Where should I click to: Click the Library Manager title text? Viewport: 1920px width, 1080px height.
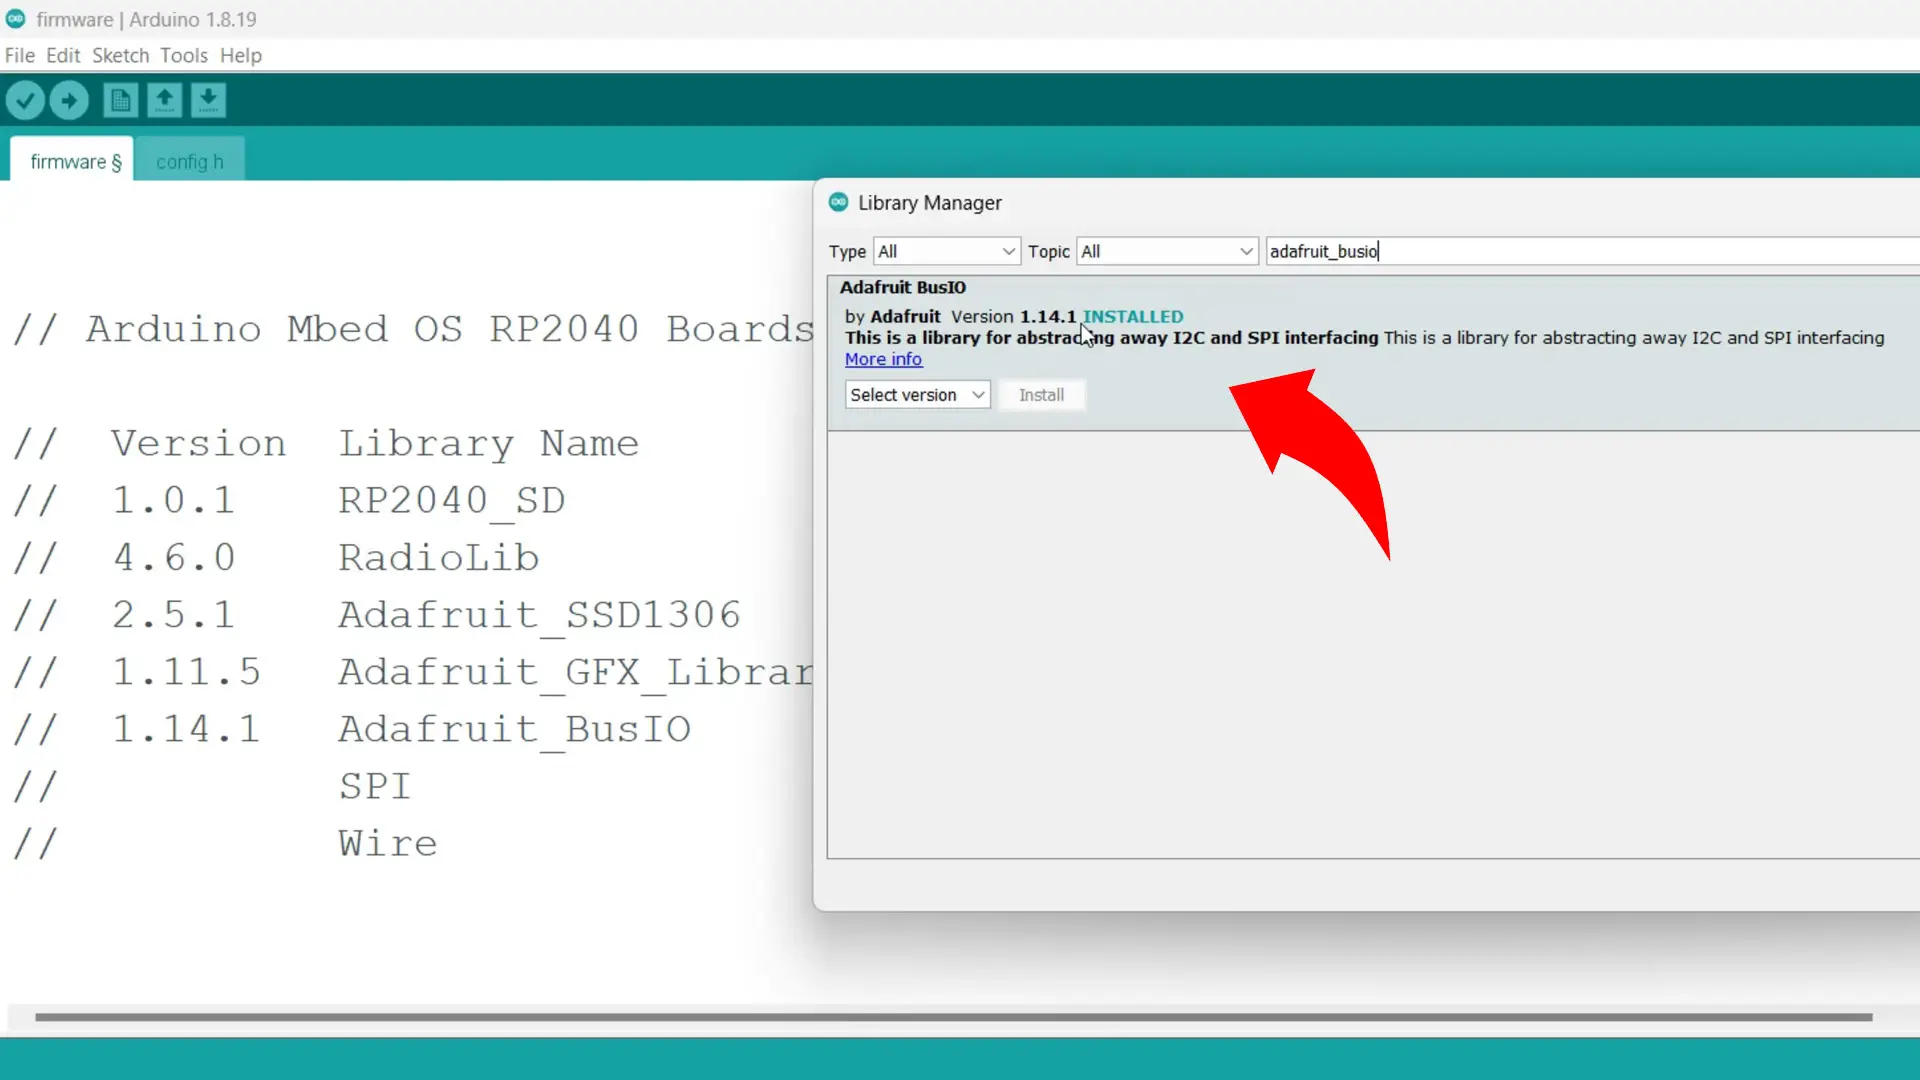coord(929,202)
